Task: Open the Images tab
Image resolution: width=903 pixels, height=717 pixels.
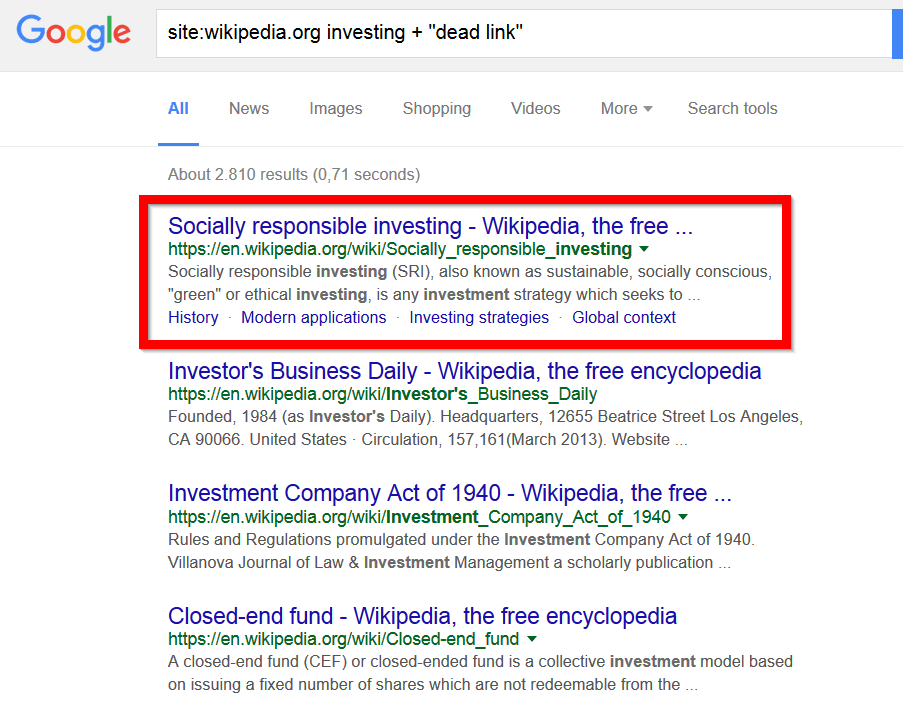Action: [336, 108]
